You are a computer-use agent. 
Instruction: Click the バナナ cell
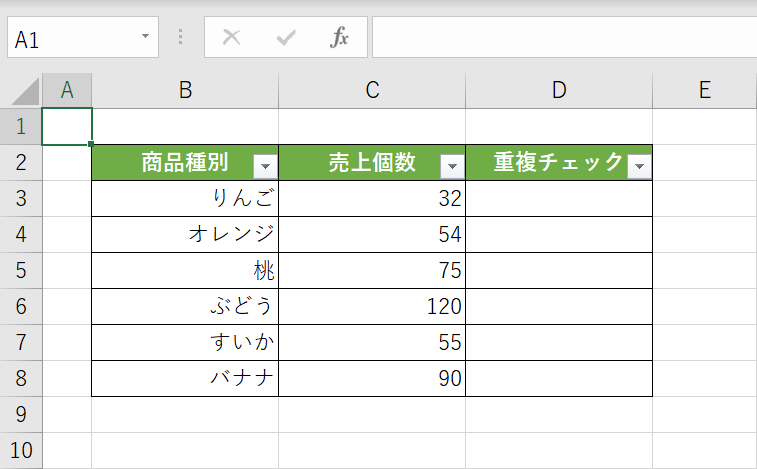[185, 378]
